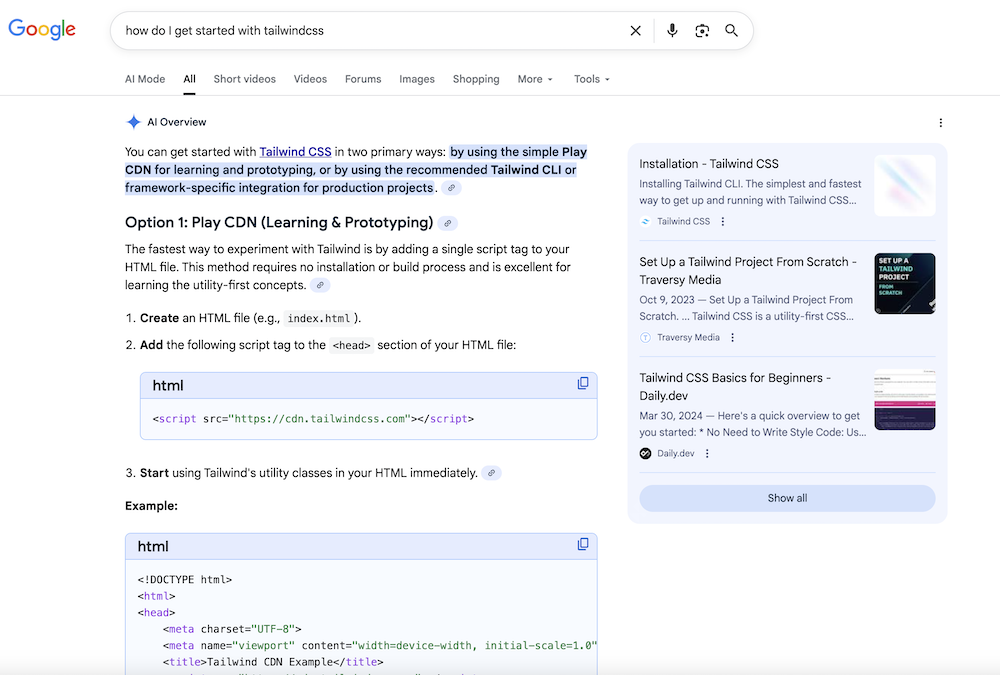
Task: Copy the script tag code snippet
Action: click(x=583, y=384)
